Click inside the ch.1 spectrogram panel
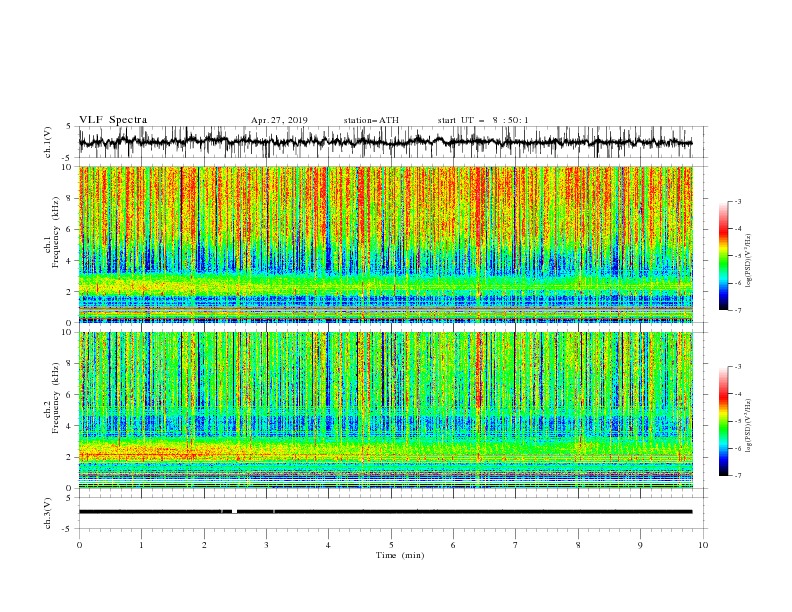Viewport: 792px width, 612px height. (385, 244)
